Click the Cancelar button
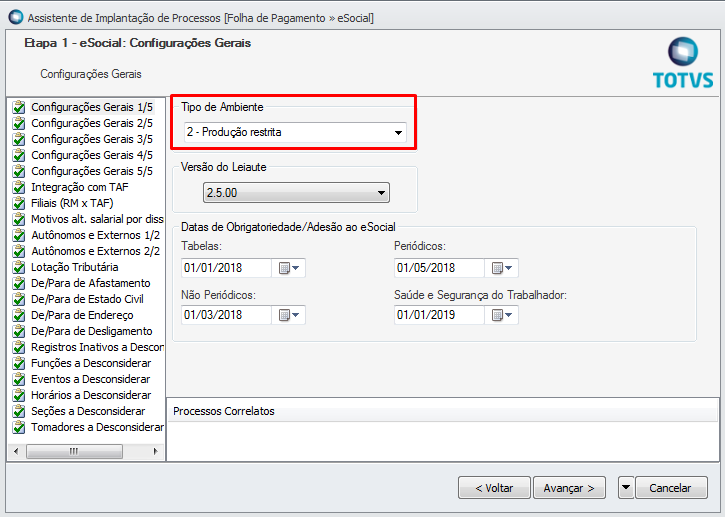 671,487
